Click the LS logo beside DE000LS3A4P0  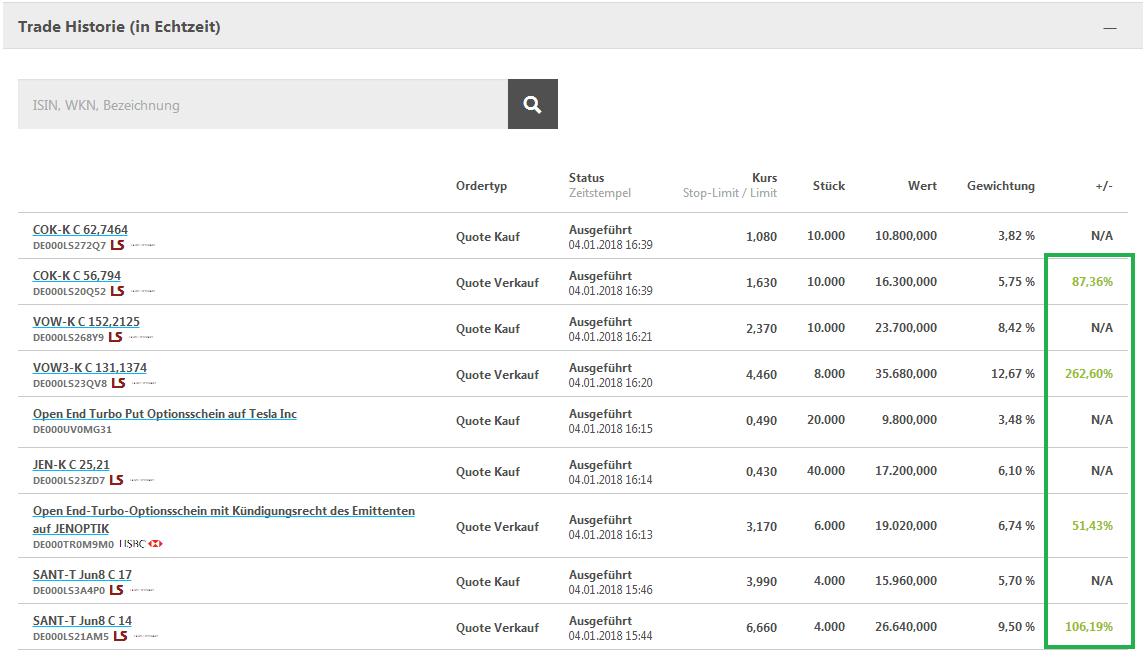click(x=116, y=590)
